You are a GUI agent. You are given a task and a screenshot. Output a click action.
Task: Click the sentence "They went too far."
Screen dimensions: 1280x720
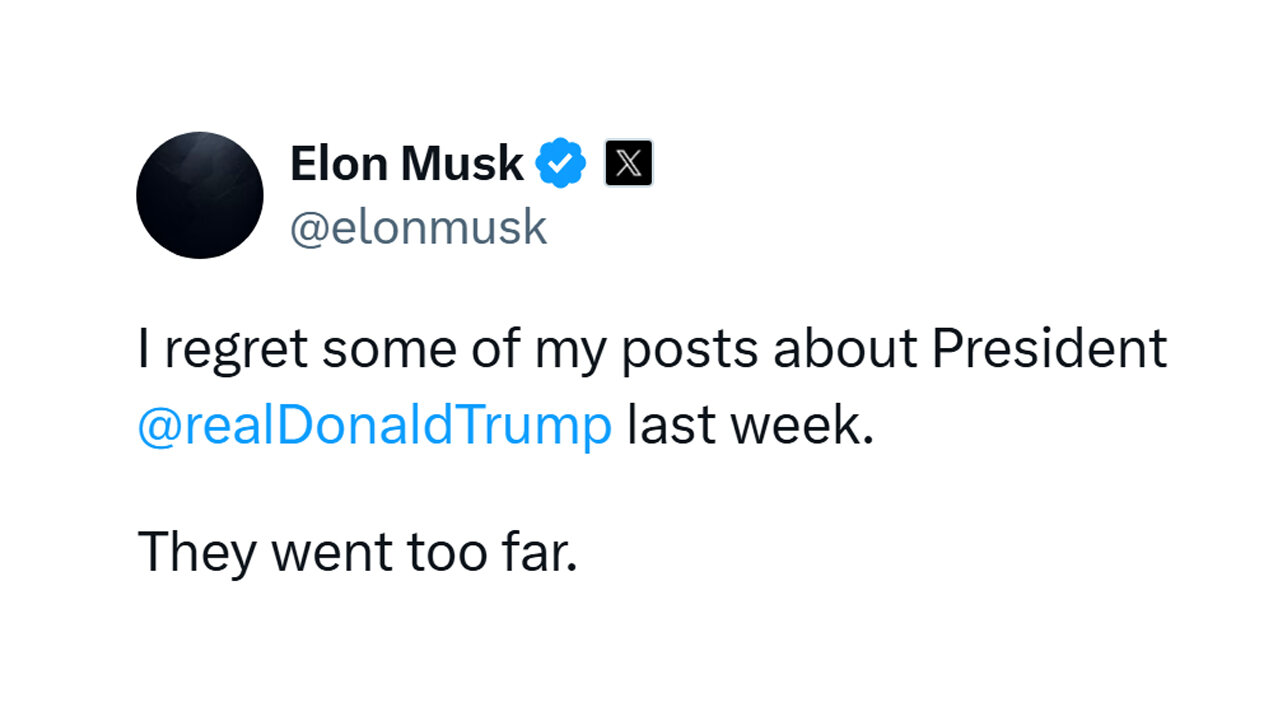pos(358,551)
